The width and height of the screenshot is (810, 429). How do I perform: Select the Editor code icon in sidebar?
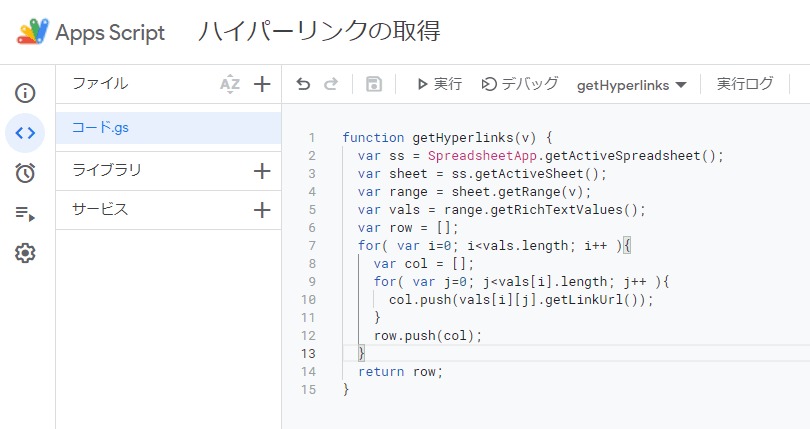[26, 132]
